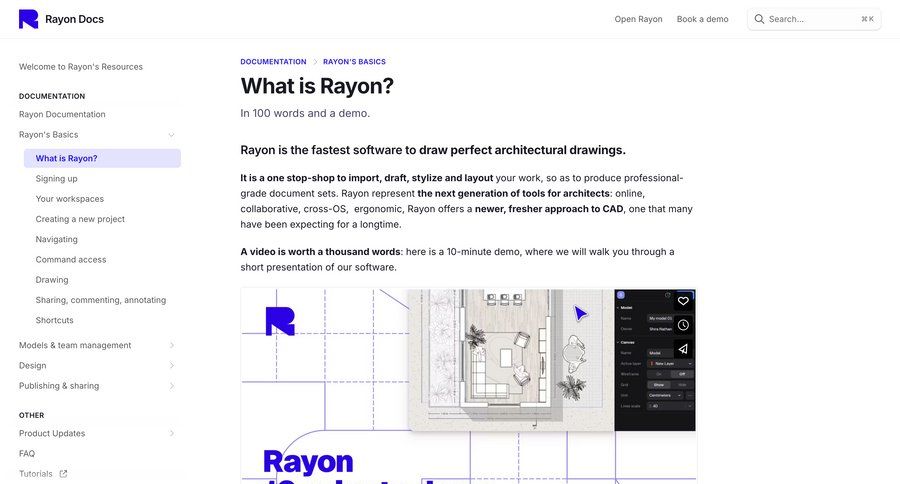Open the Tutorials external link
The width and height of the screenshot is (900, 484).
(36, 474)
